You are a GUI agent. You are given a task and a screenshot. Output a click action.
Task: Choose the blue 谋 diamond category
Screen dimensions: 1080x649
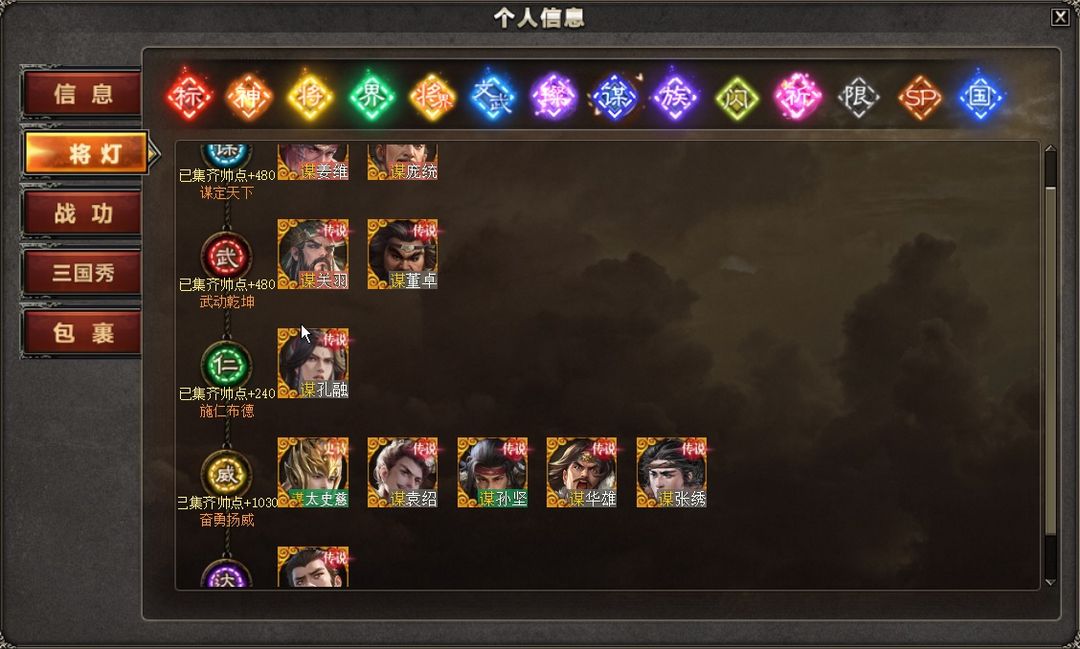point(614,96)
